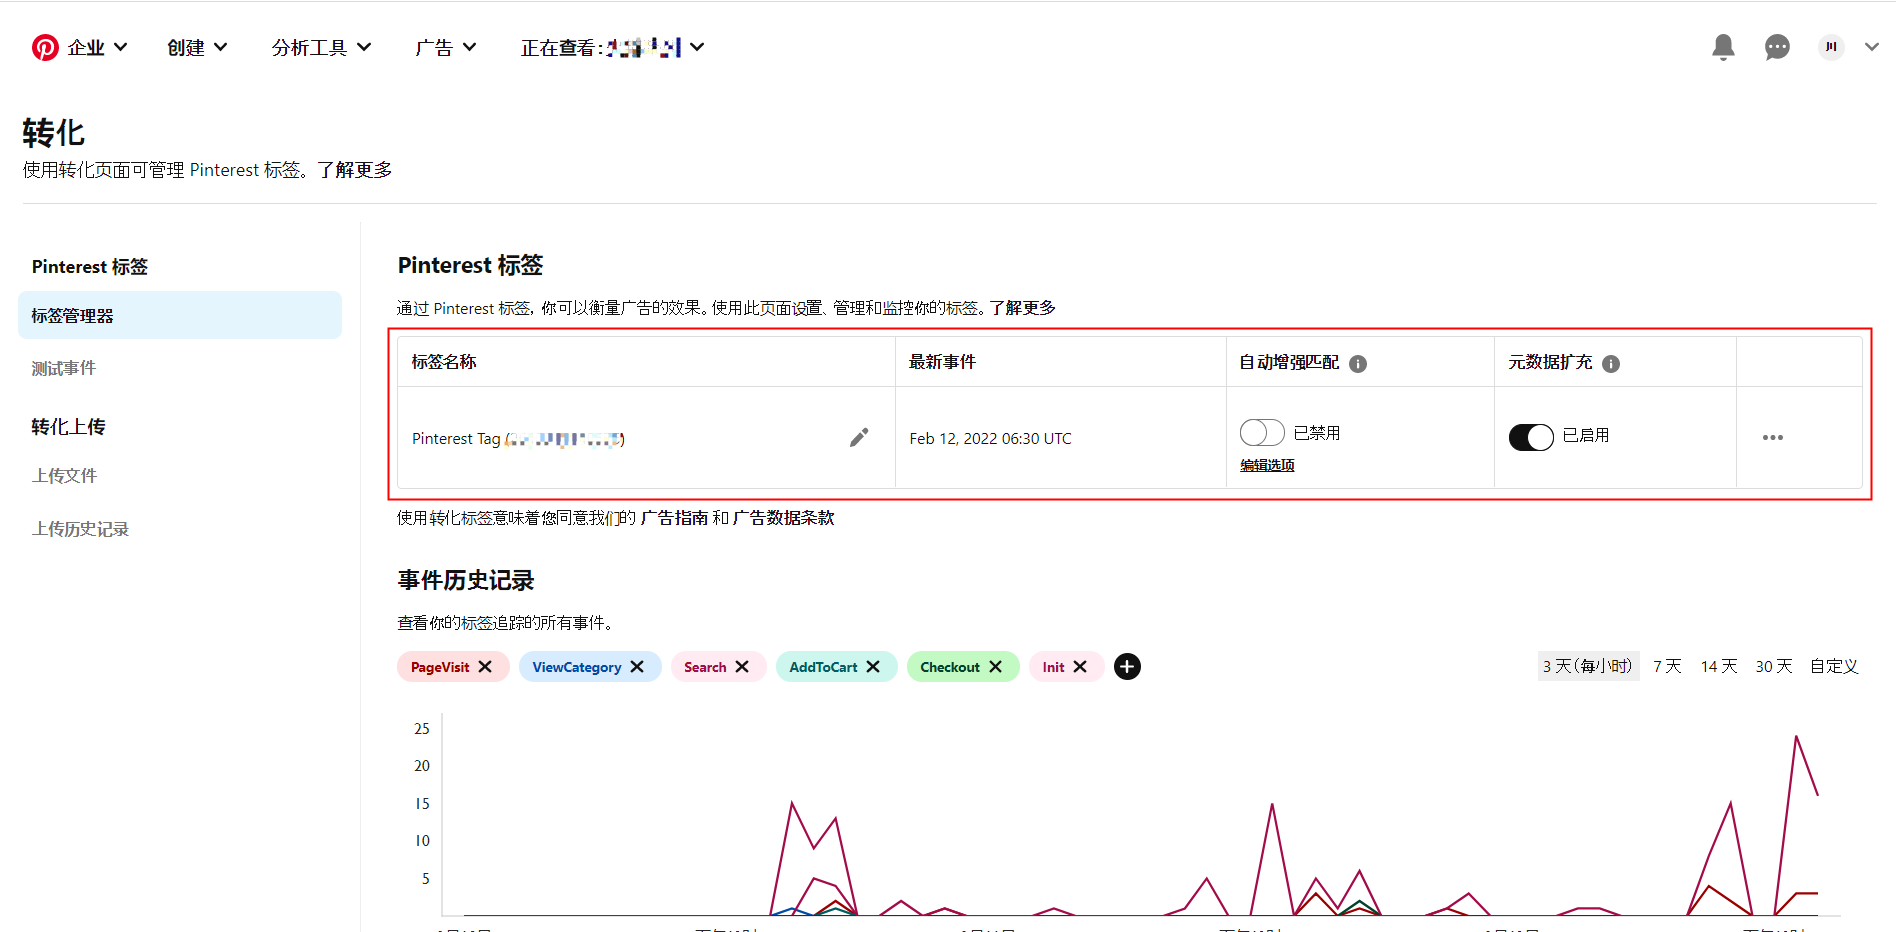The image size is (1896, 932).
Task: Toggle the 自动增强匹配 switch (已禁用)
Action: coord(1262,432)
